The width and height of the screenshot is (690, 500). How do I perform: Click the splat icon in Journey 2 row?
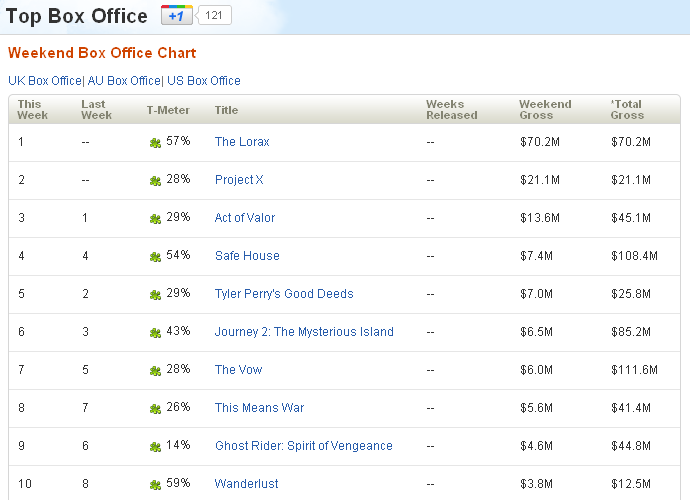[x=155, y=333]
